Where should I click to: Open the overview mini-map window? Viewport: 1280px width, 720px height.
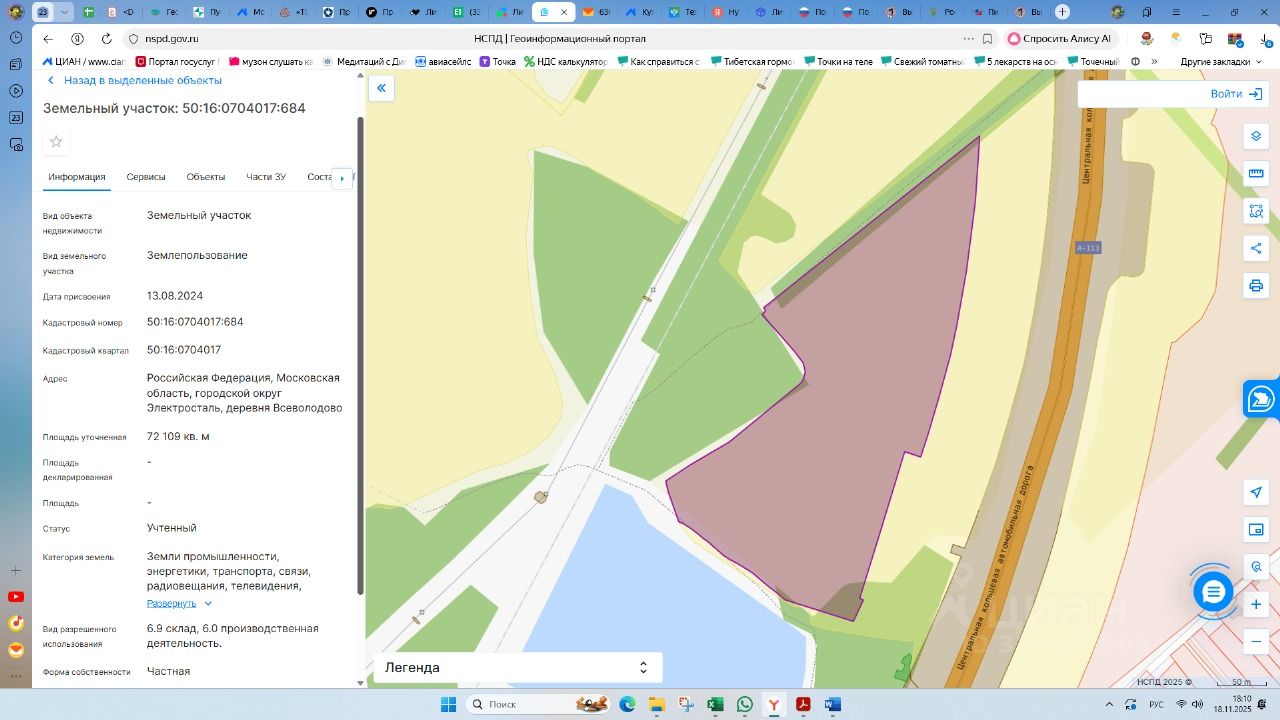click(x=1256, y=529)
